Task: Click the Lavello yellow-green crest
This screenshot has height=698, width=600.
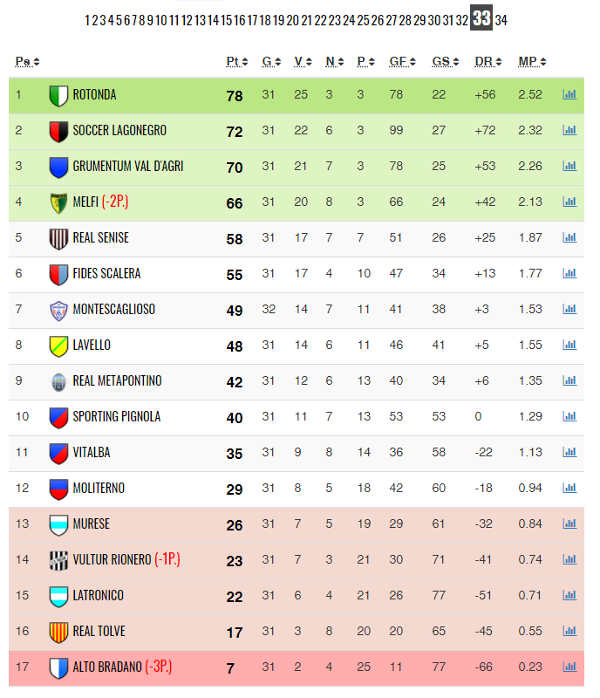Action: point(58,346)
